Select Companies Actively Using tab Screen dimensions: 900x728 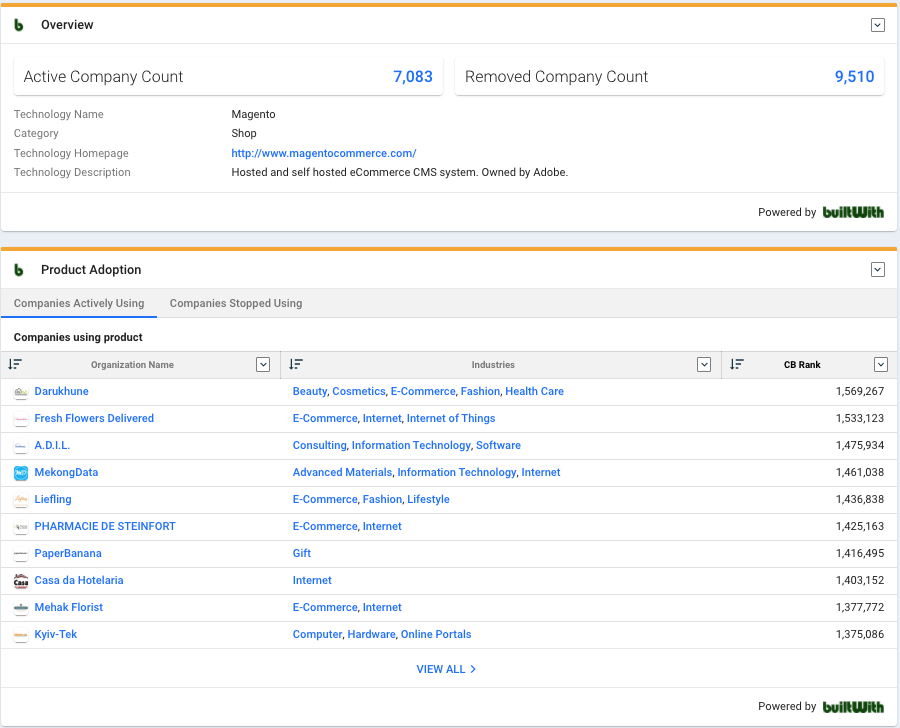click(79, 303)
